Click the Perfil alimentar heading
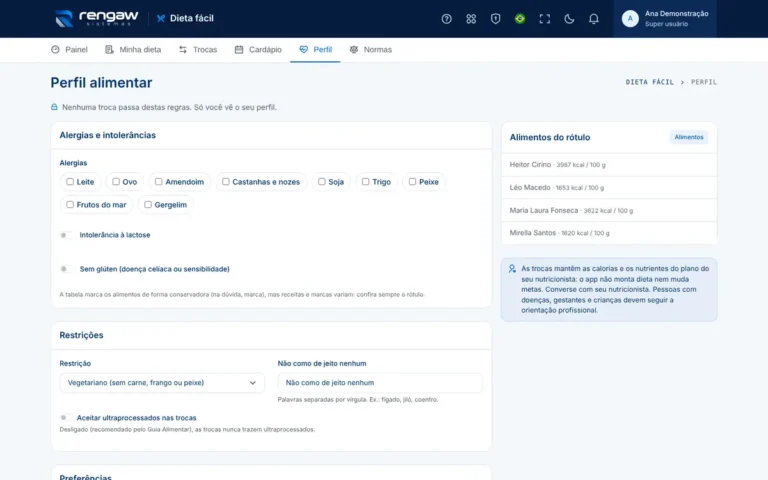768x480 pixels. [101, 83]
